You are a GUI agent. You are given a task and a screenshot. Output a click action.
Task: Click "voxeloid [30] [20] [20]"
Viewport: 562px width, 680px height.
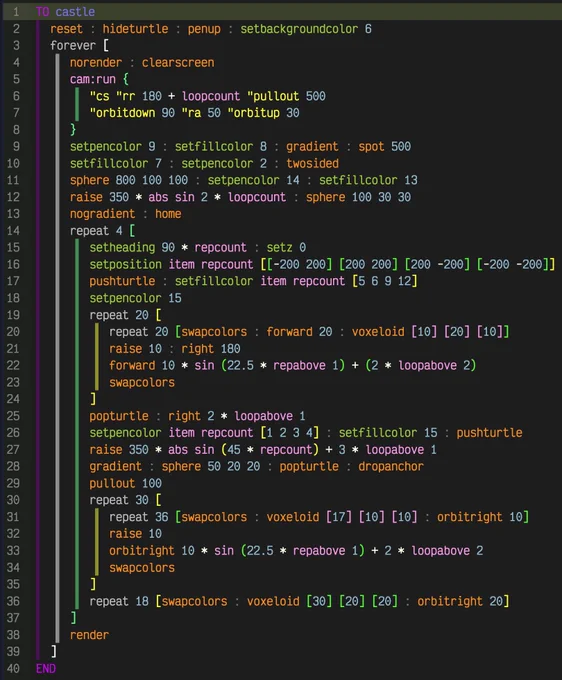[x=322, y=602]
